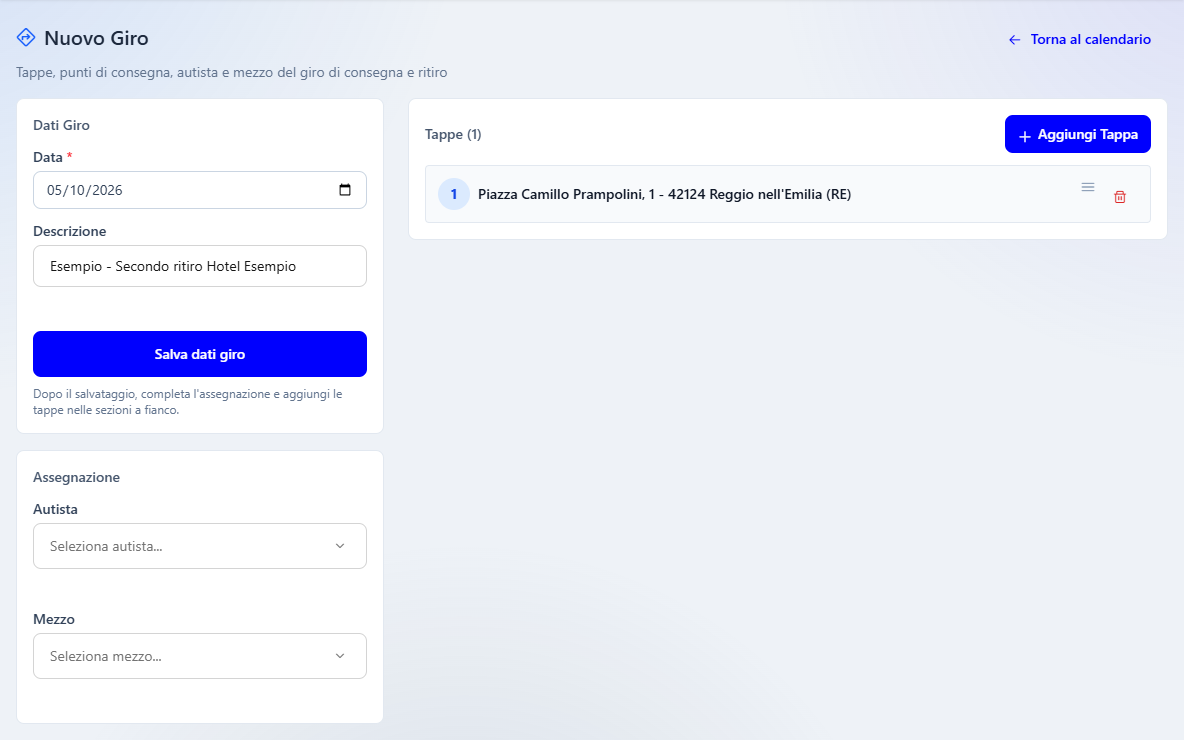This screenshot has width=1184, height=740.
Task: Click the Descrizione field label
Action: click(69, 231)
